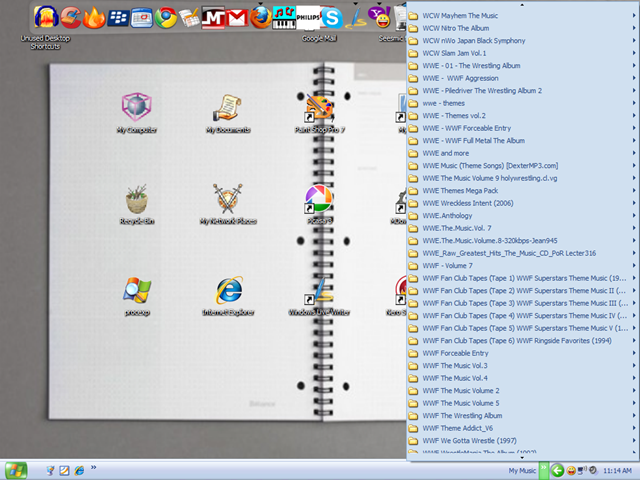Expand arrow for WWE - WWF Forceable Entry
This screenshot has height=480, width=640.
coord(634,128)
